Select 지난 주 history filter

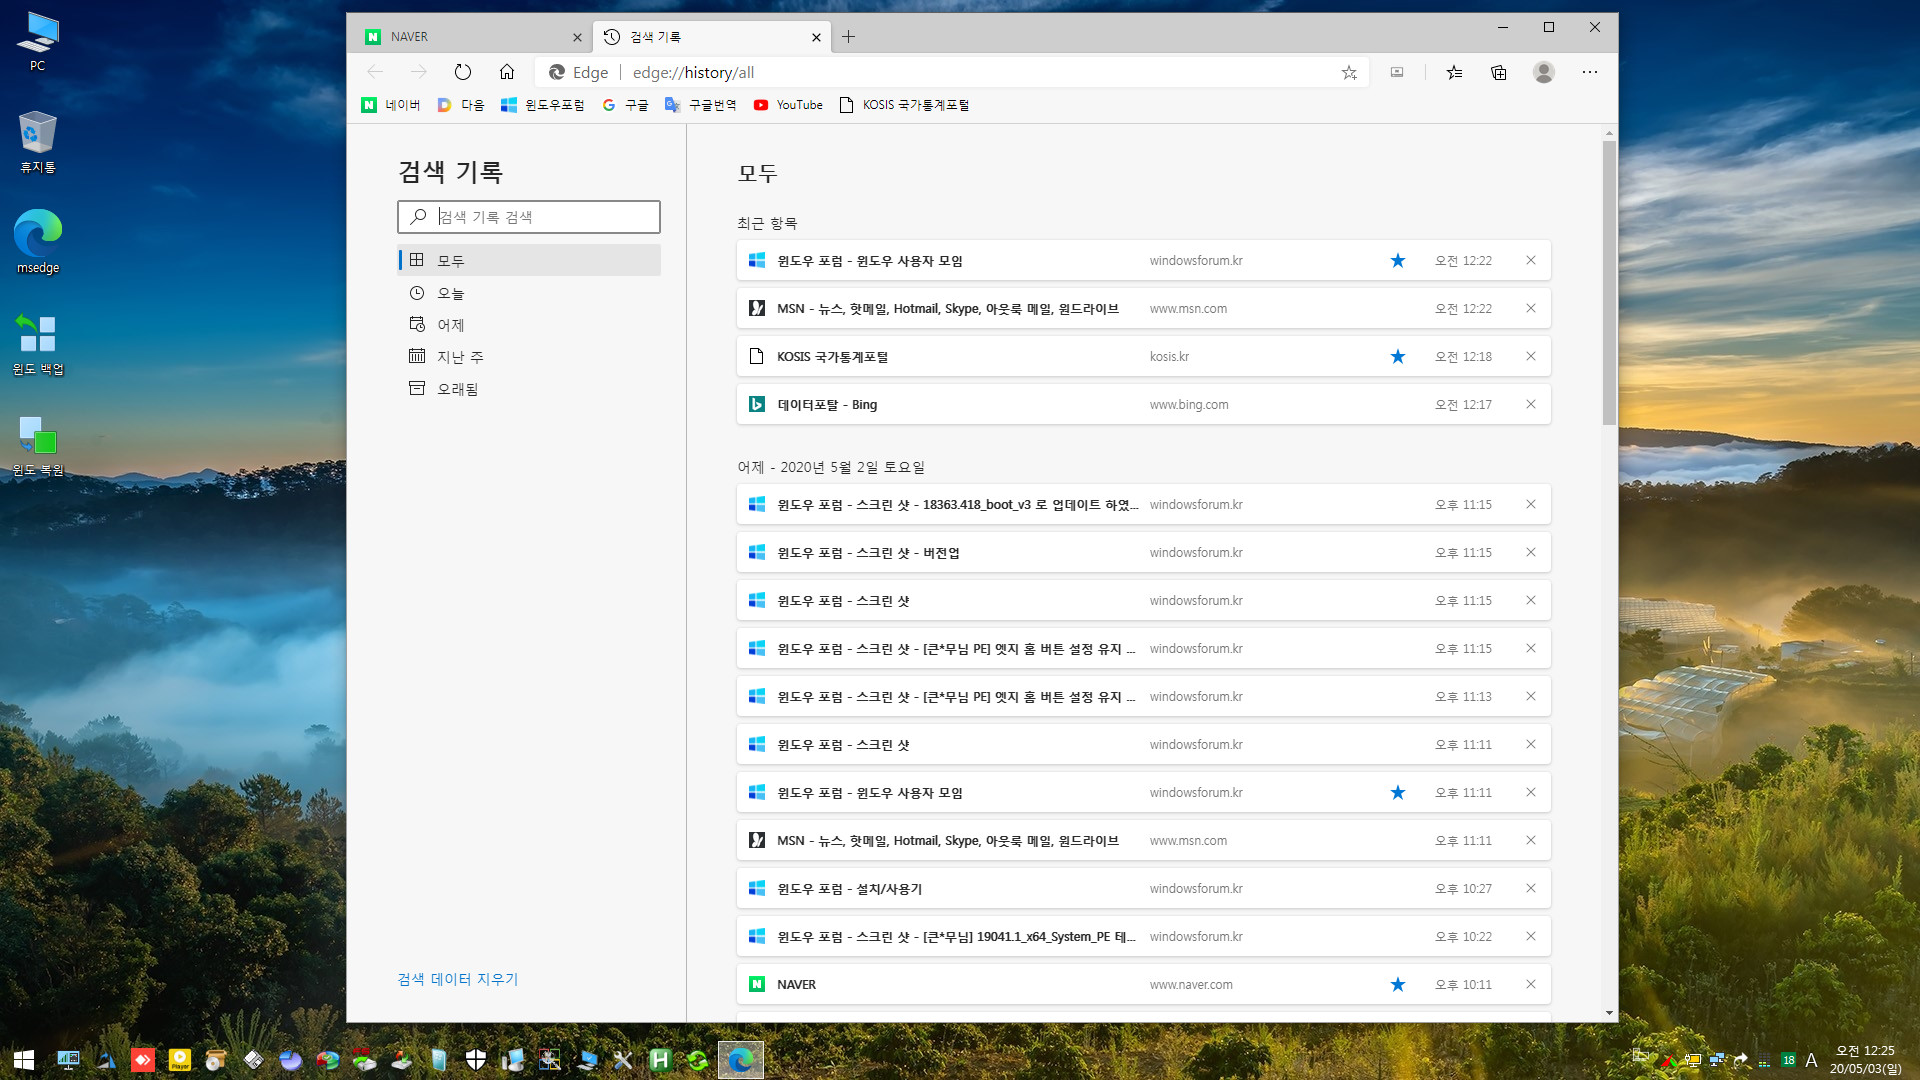click(x=529, y=357)
